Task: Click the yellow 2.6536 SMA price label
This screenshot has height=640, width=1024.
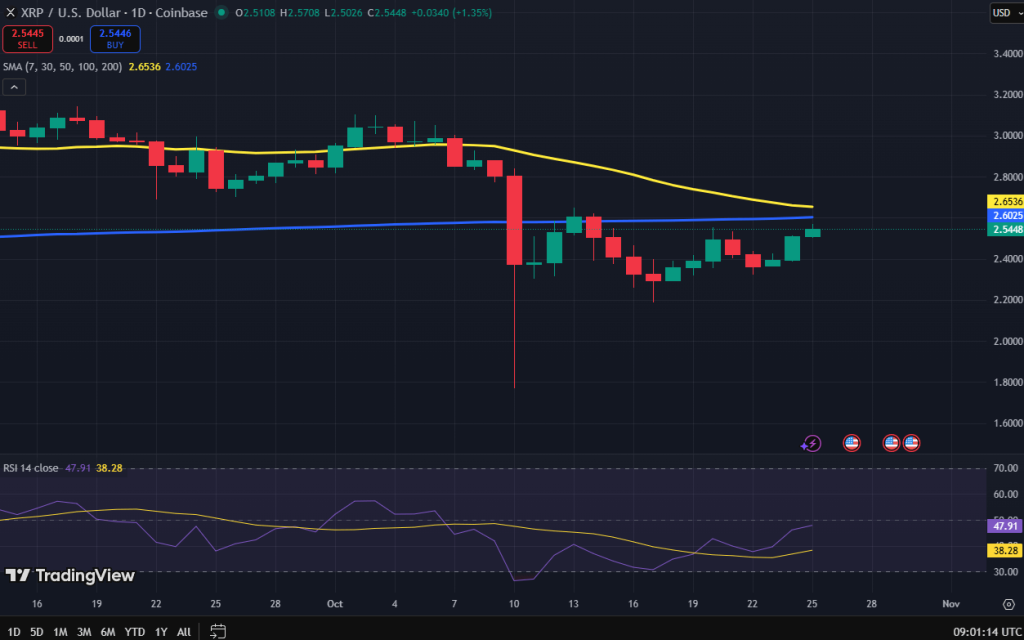Action: [x=1007, y=201]
